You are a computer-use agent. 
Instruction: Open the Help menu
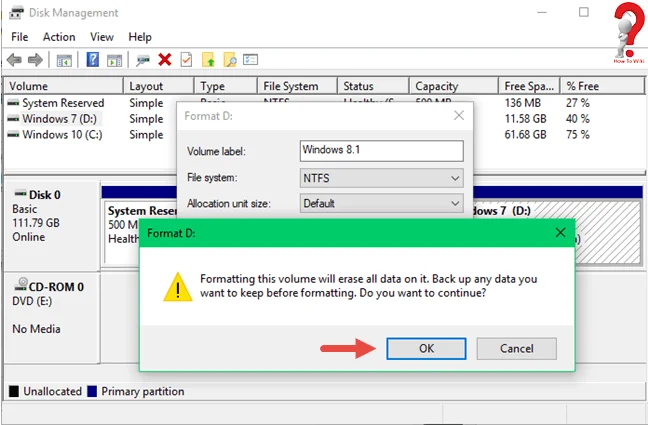(x=140, y=37)
